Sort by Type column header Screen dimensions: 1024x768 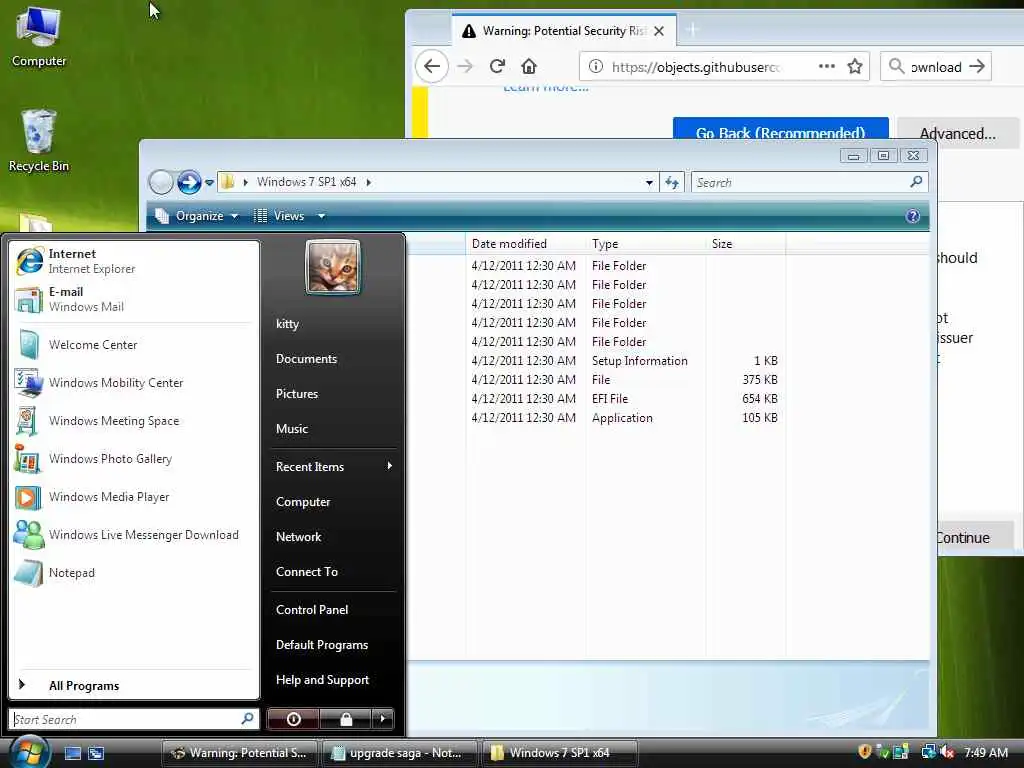tap(645, 244)
